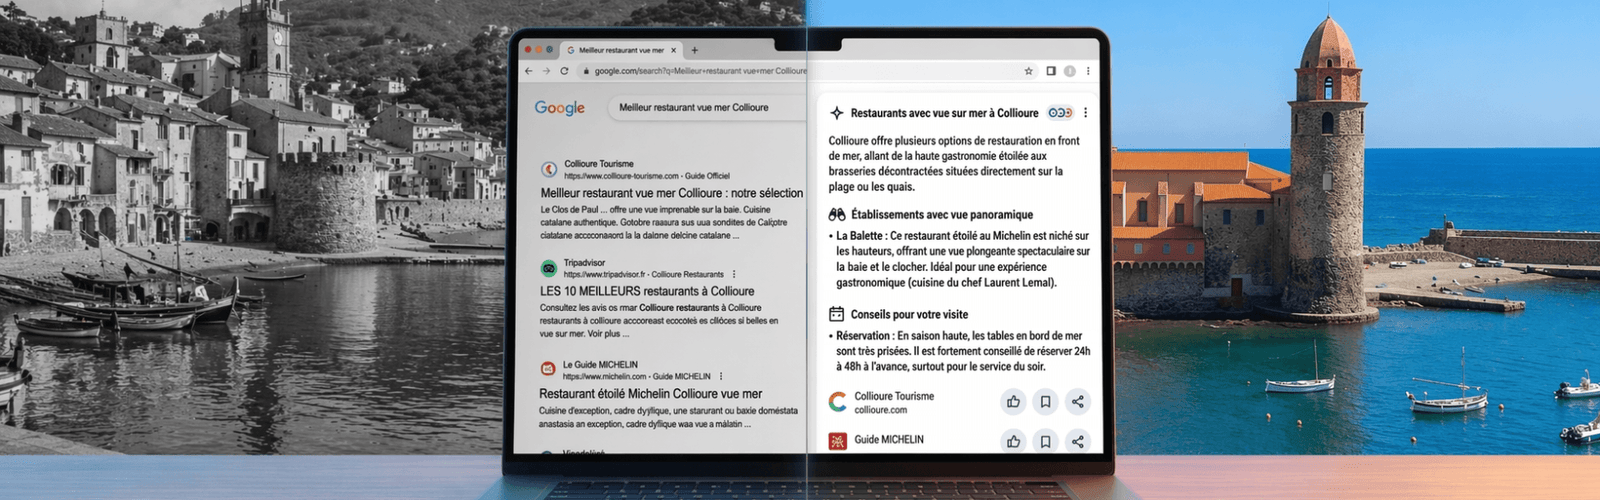Open the profile avatar in the browser toolbar
Image resolution: width=1600 pixels, height=500 pixels.
point(1069,71)
